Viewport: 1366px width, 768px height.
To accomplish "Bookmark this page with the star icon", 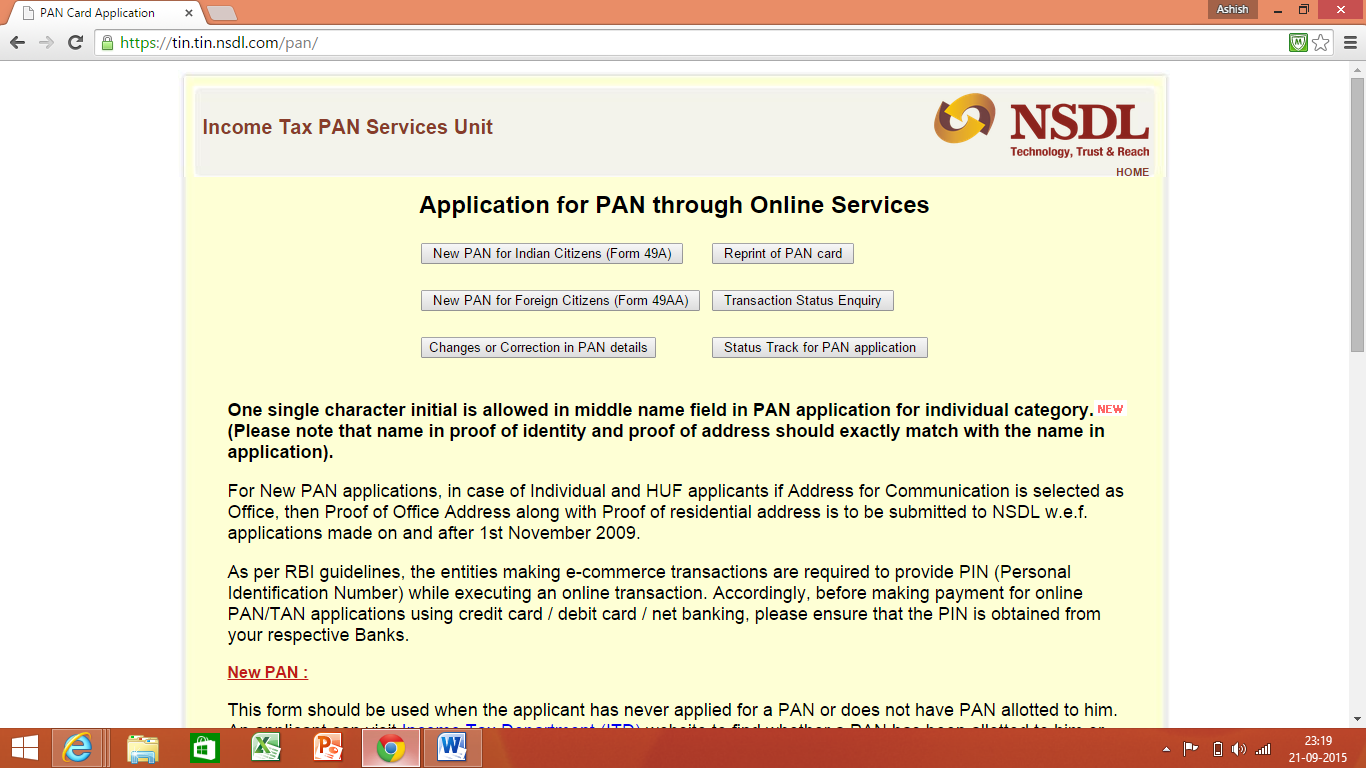I will (1321, 43).
